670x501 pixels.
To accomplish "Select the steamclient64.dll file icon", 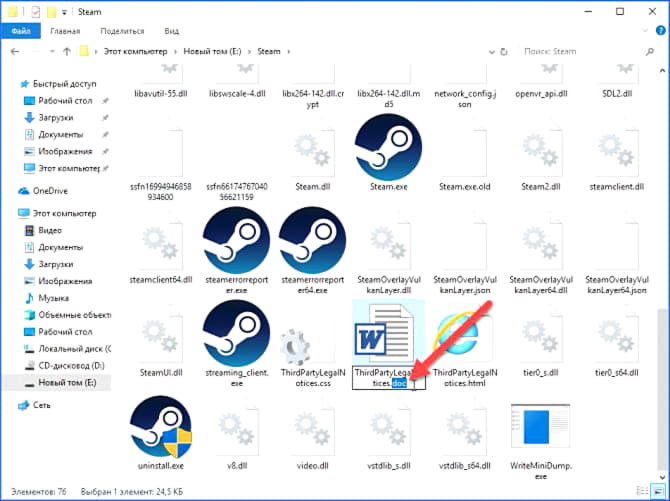I will (x=161, y=244).
